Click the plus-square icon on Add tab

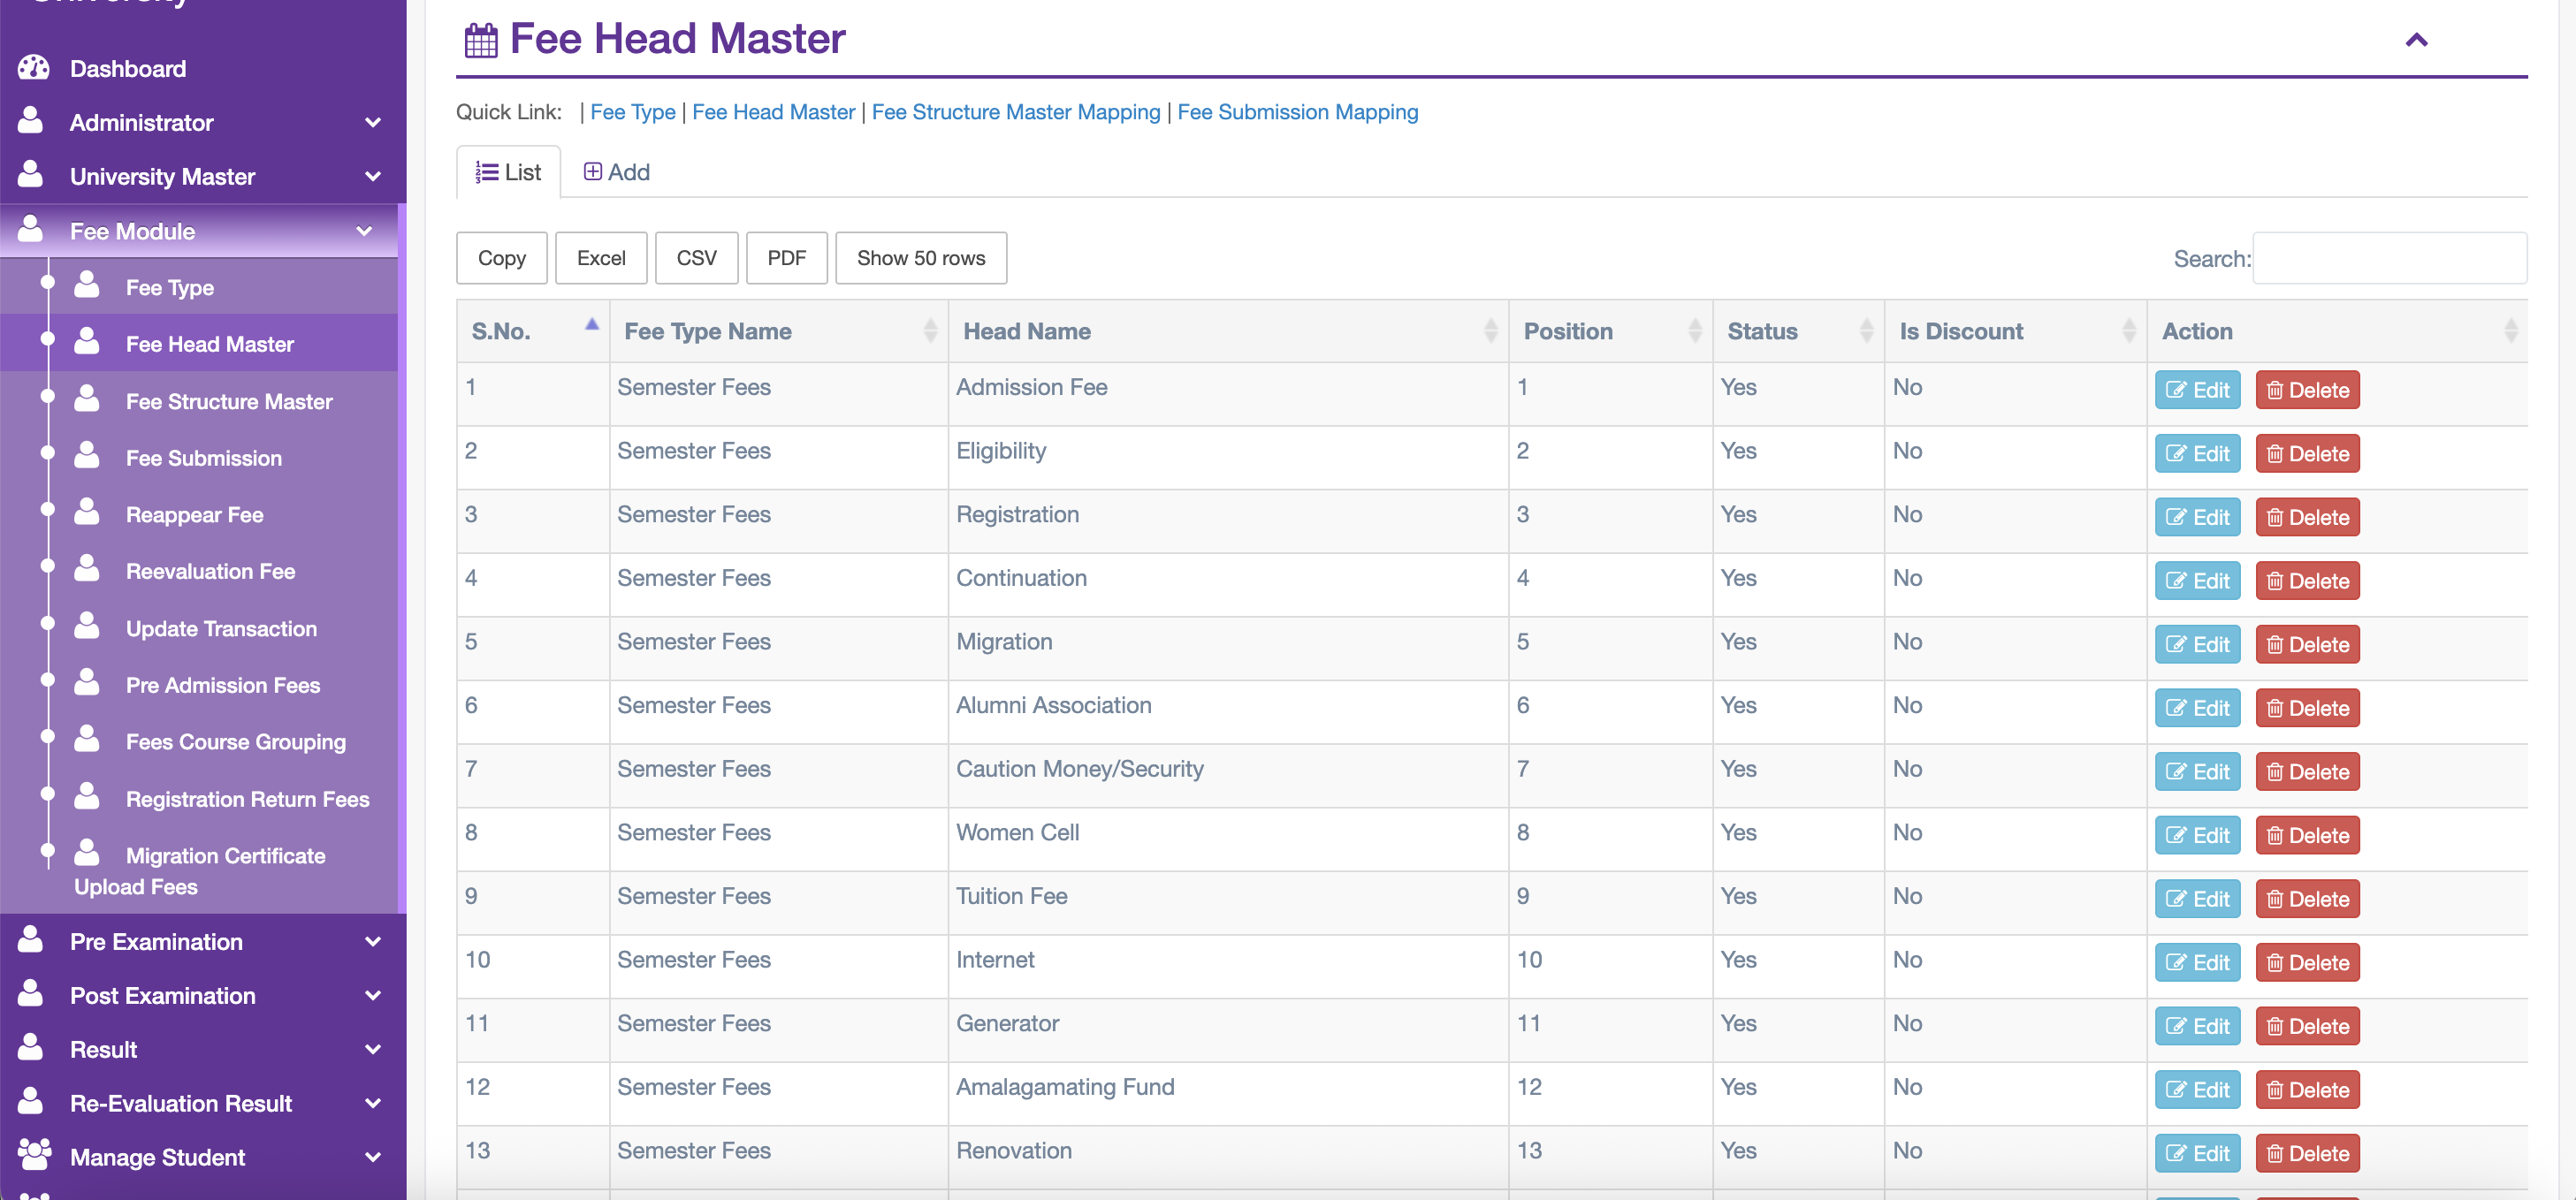point(593,171)
